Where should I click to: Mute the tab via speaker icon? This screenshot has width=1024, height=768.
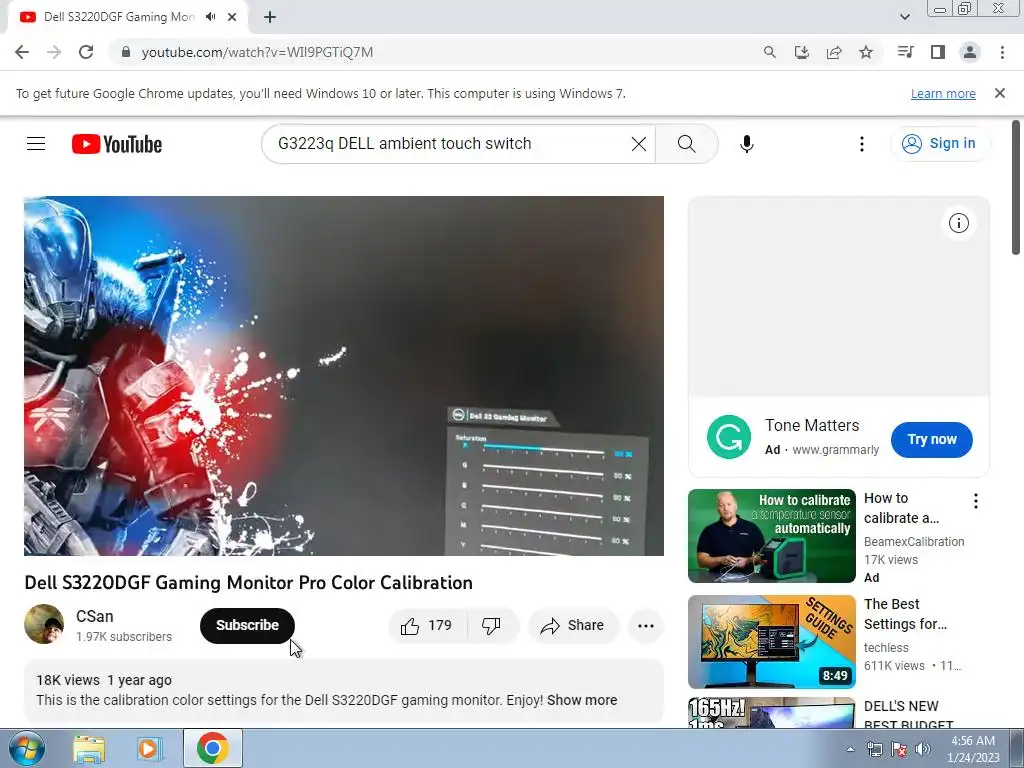[210, 17]
